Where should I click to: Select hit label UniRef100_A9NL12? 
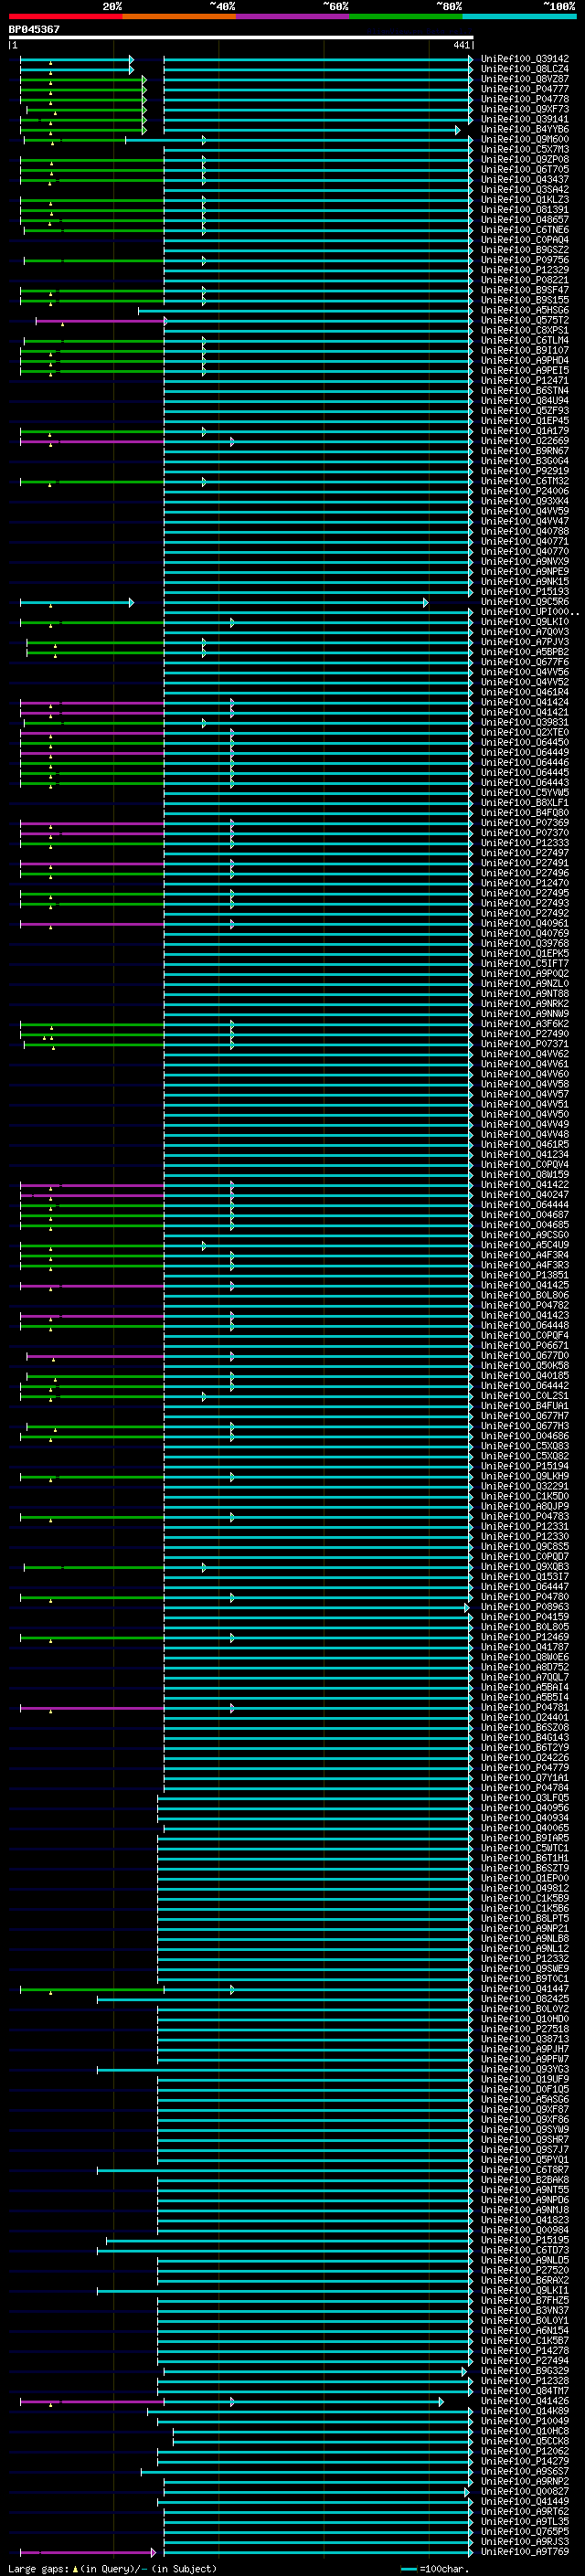pyautogui.click(x=525, y=1949)
